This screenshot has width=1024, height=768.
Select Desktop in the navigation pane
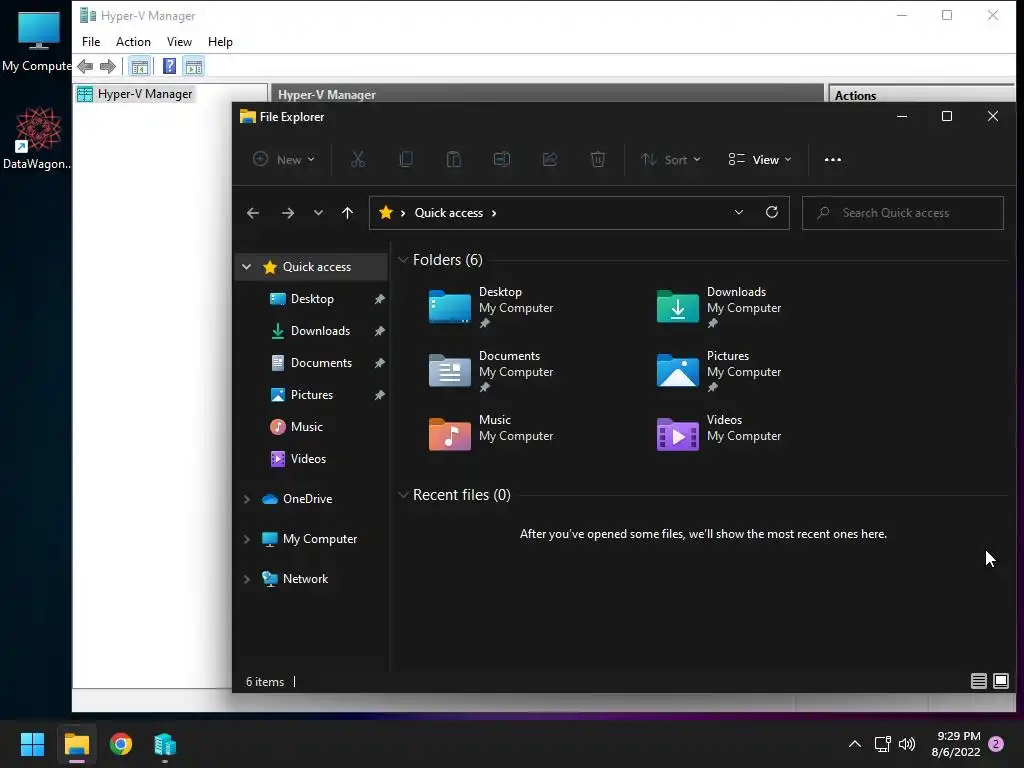tap(312, 298)
